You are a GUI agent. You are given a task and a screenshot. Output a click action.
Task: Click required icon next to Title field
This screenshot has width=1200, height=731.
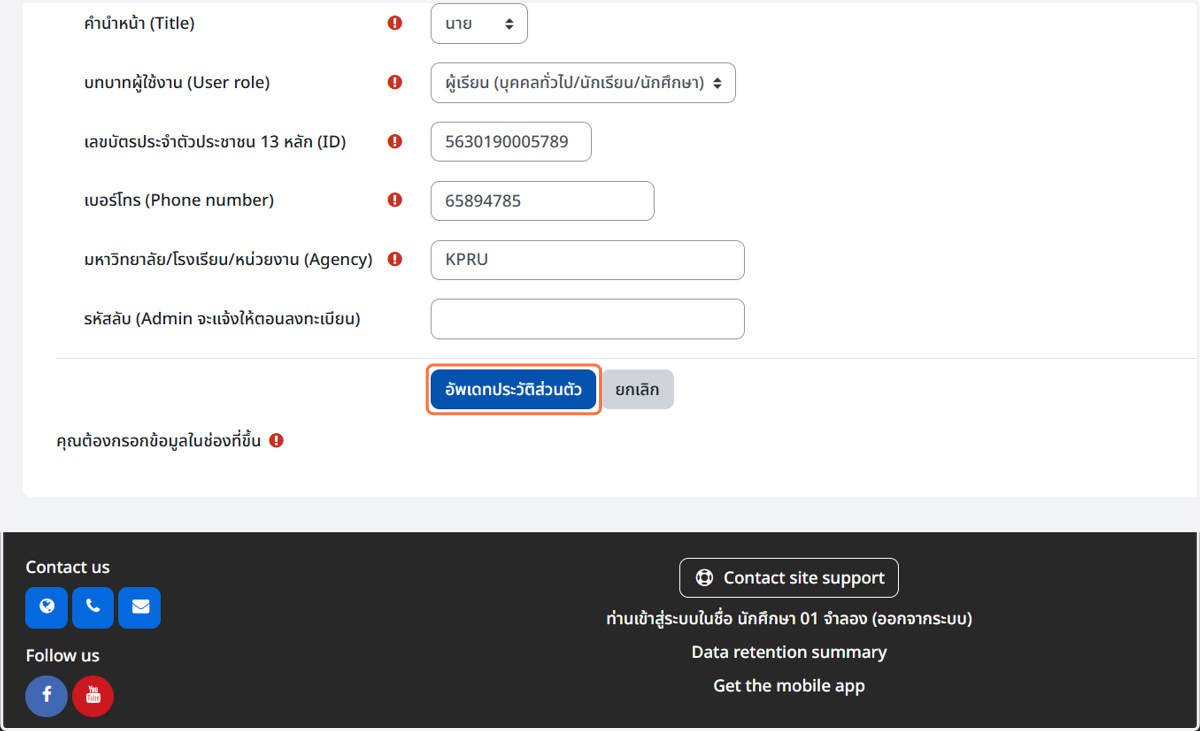point(395,23)
